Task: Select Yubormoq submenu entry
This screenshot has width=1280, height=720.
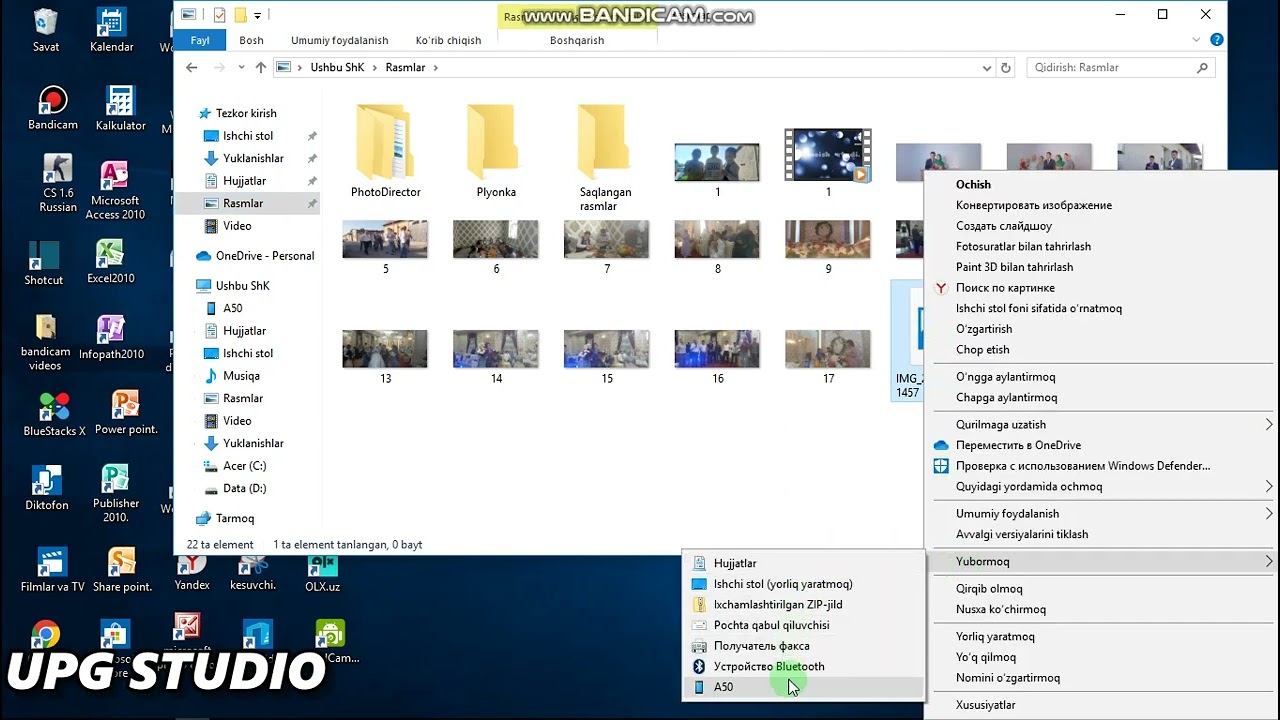Action: click(1103, 561)
